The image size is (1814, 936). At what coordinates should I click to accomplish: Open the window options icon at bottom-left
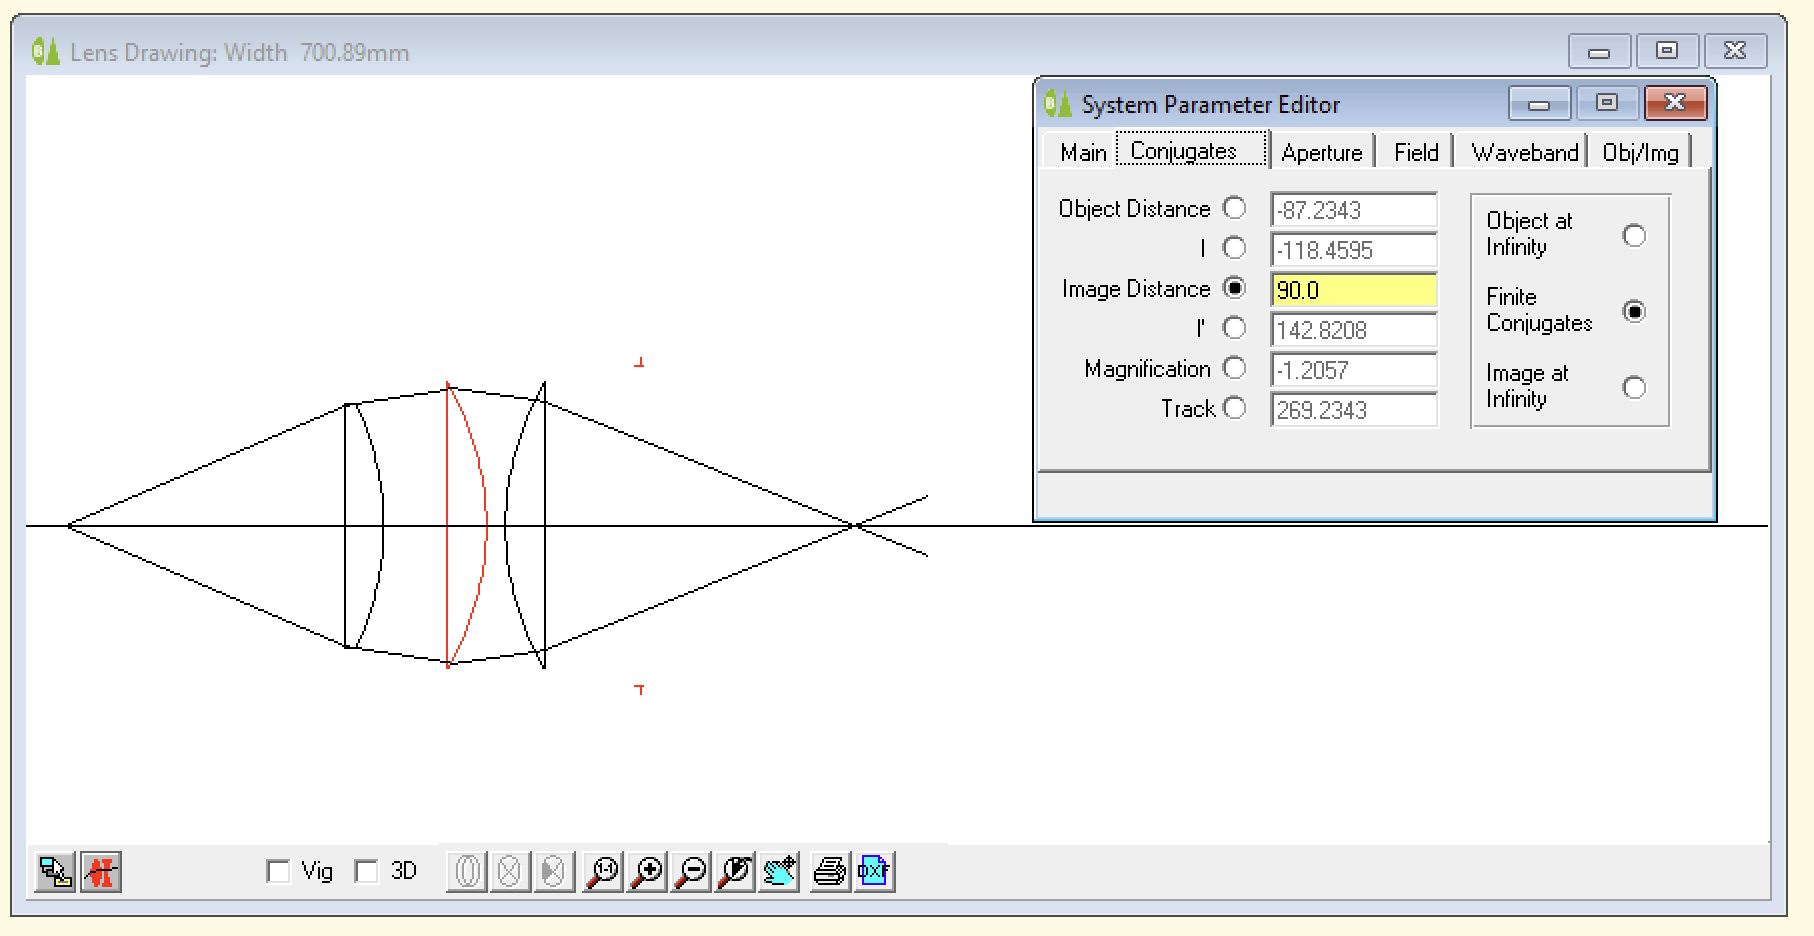(x=56, y=872)
